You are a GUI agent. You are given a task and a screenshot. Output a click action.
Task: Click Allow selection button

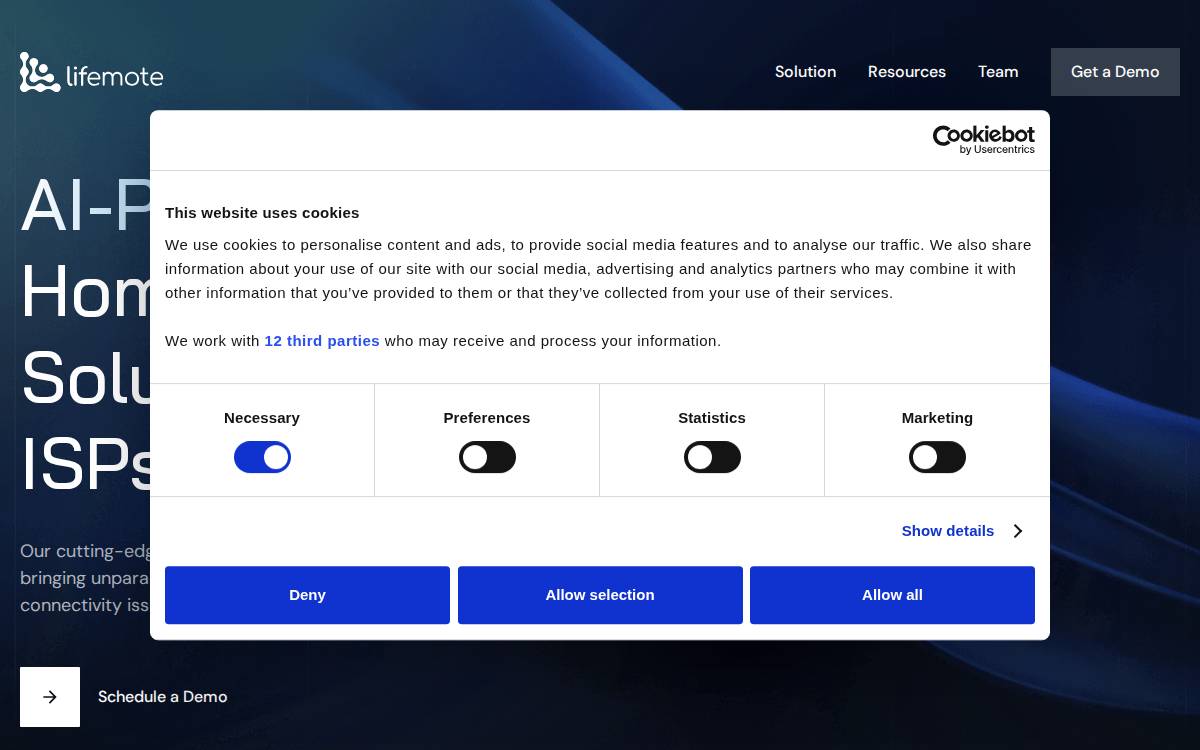[x=600, y=595]
